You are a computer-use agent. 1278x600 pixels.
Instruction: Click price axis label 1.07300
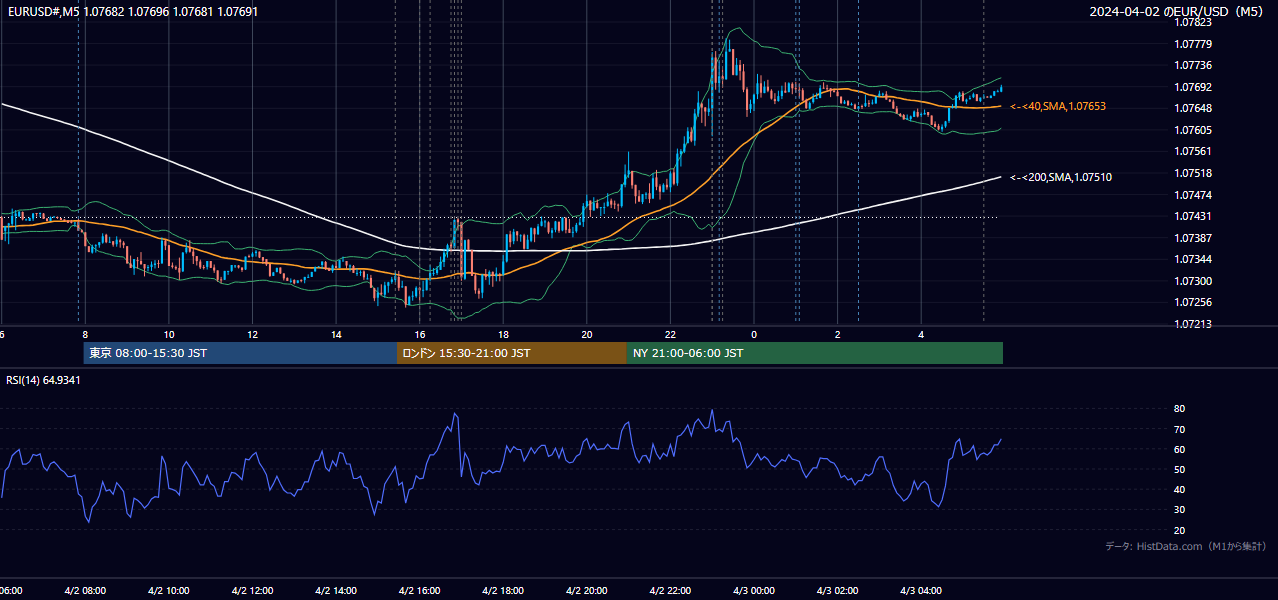point(1193,281)
